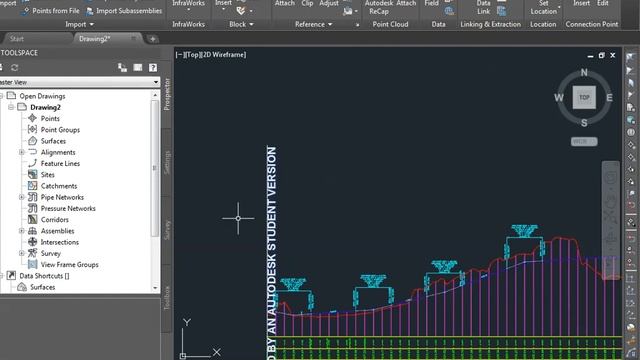The image size is (640, 360).
Task: Click the Import Subassemblies button
Action: click(124, 11)
